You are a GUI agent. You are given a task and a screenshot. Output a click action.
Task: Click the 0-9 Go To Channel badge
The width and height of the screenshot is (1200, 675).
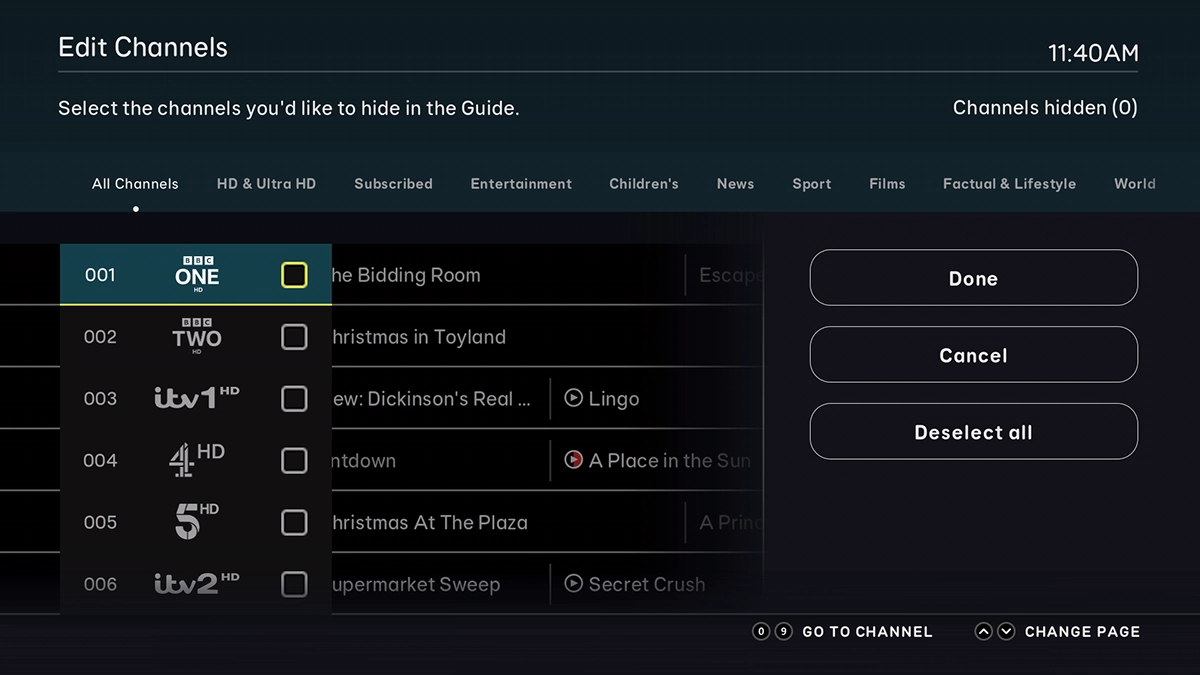coord(771,631)
